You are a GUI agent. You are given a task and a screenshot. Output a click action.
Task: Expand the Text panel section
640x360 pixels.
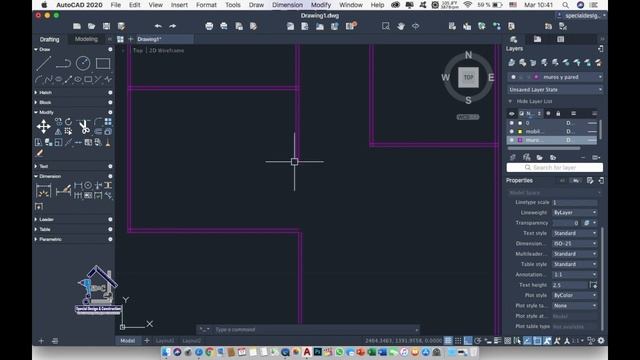(x=36, y=167)
